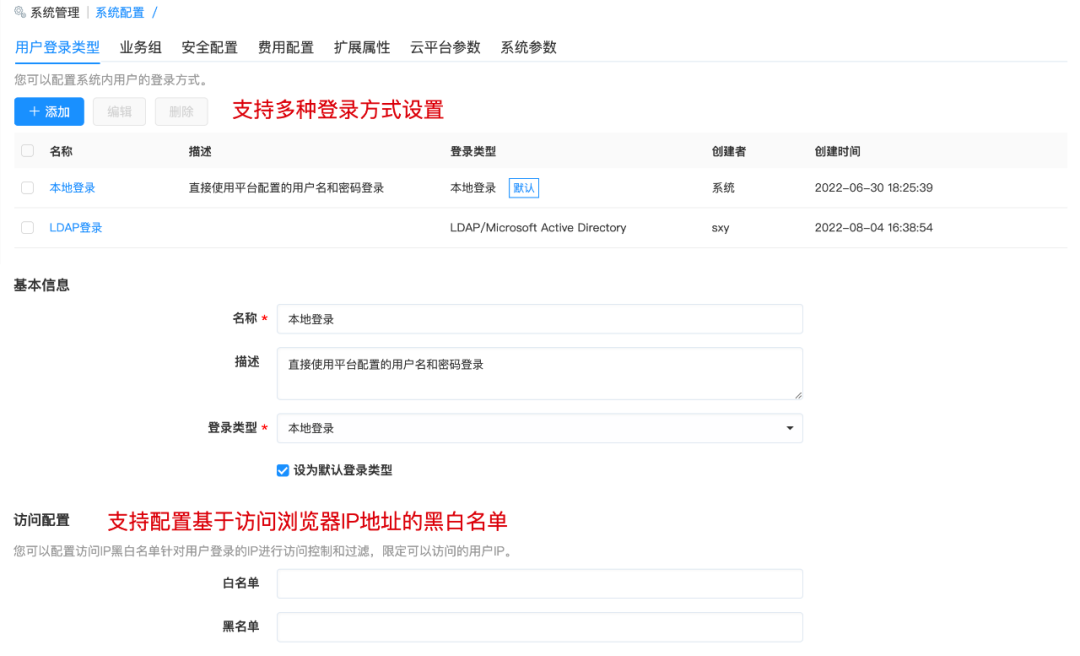The height and width of the screenshot is (656, 1080).
Task: Click the LDAP/Microsoft Active Directory cell
Action: [x=538, y=227]
